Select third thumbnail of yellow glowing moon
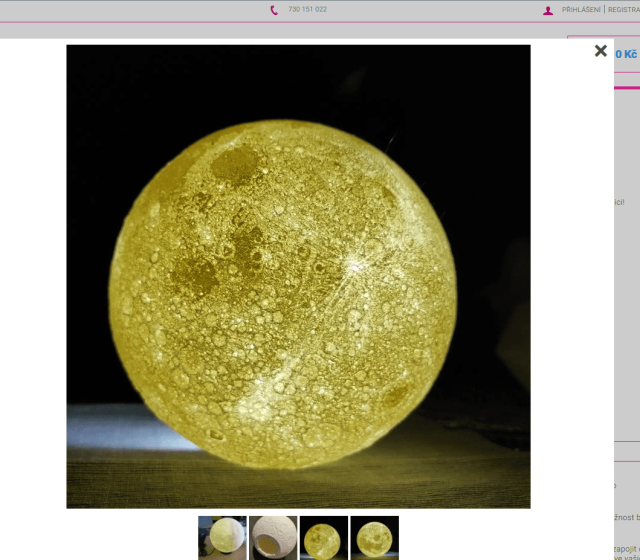 tap(324, 538)
